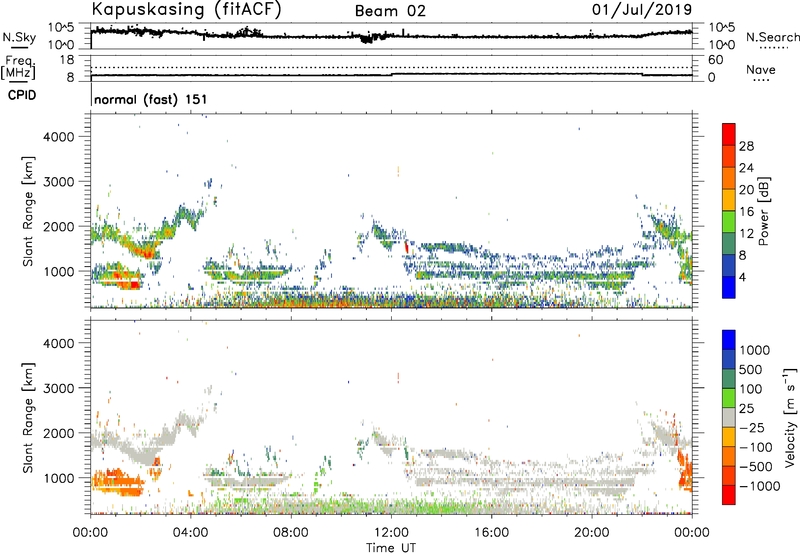Click the 'N.Search' legend label
Screen dimensions: 800x554
pyautogui.click(x=772, y=37)
